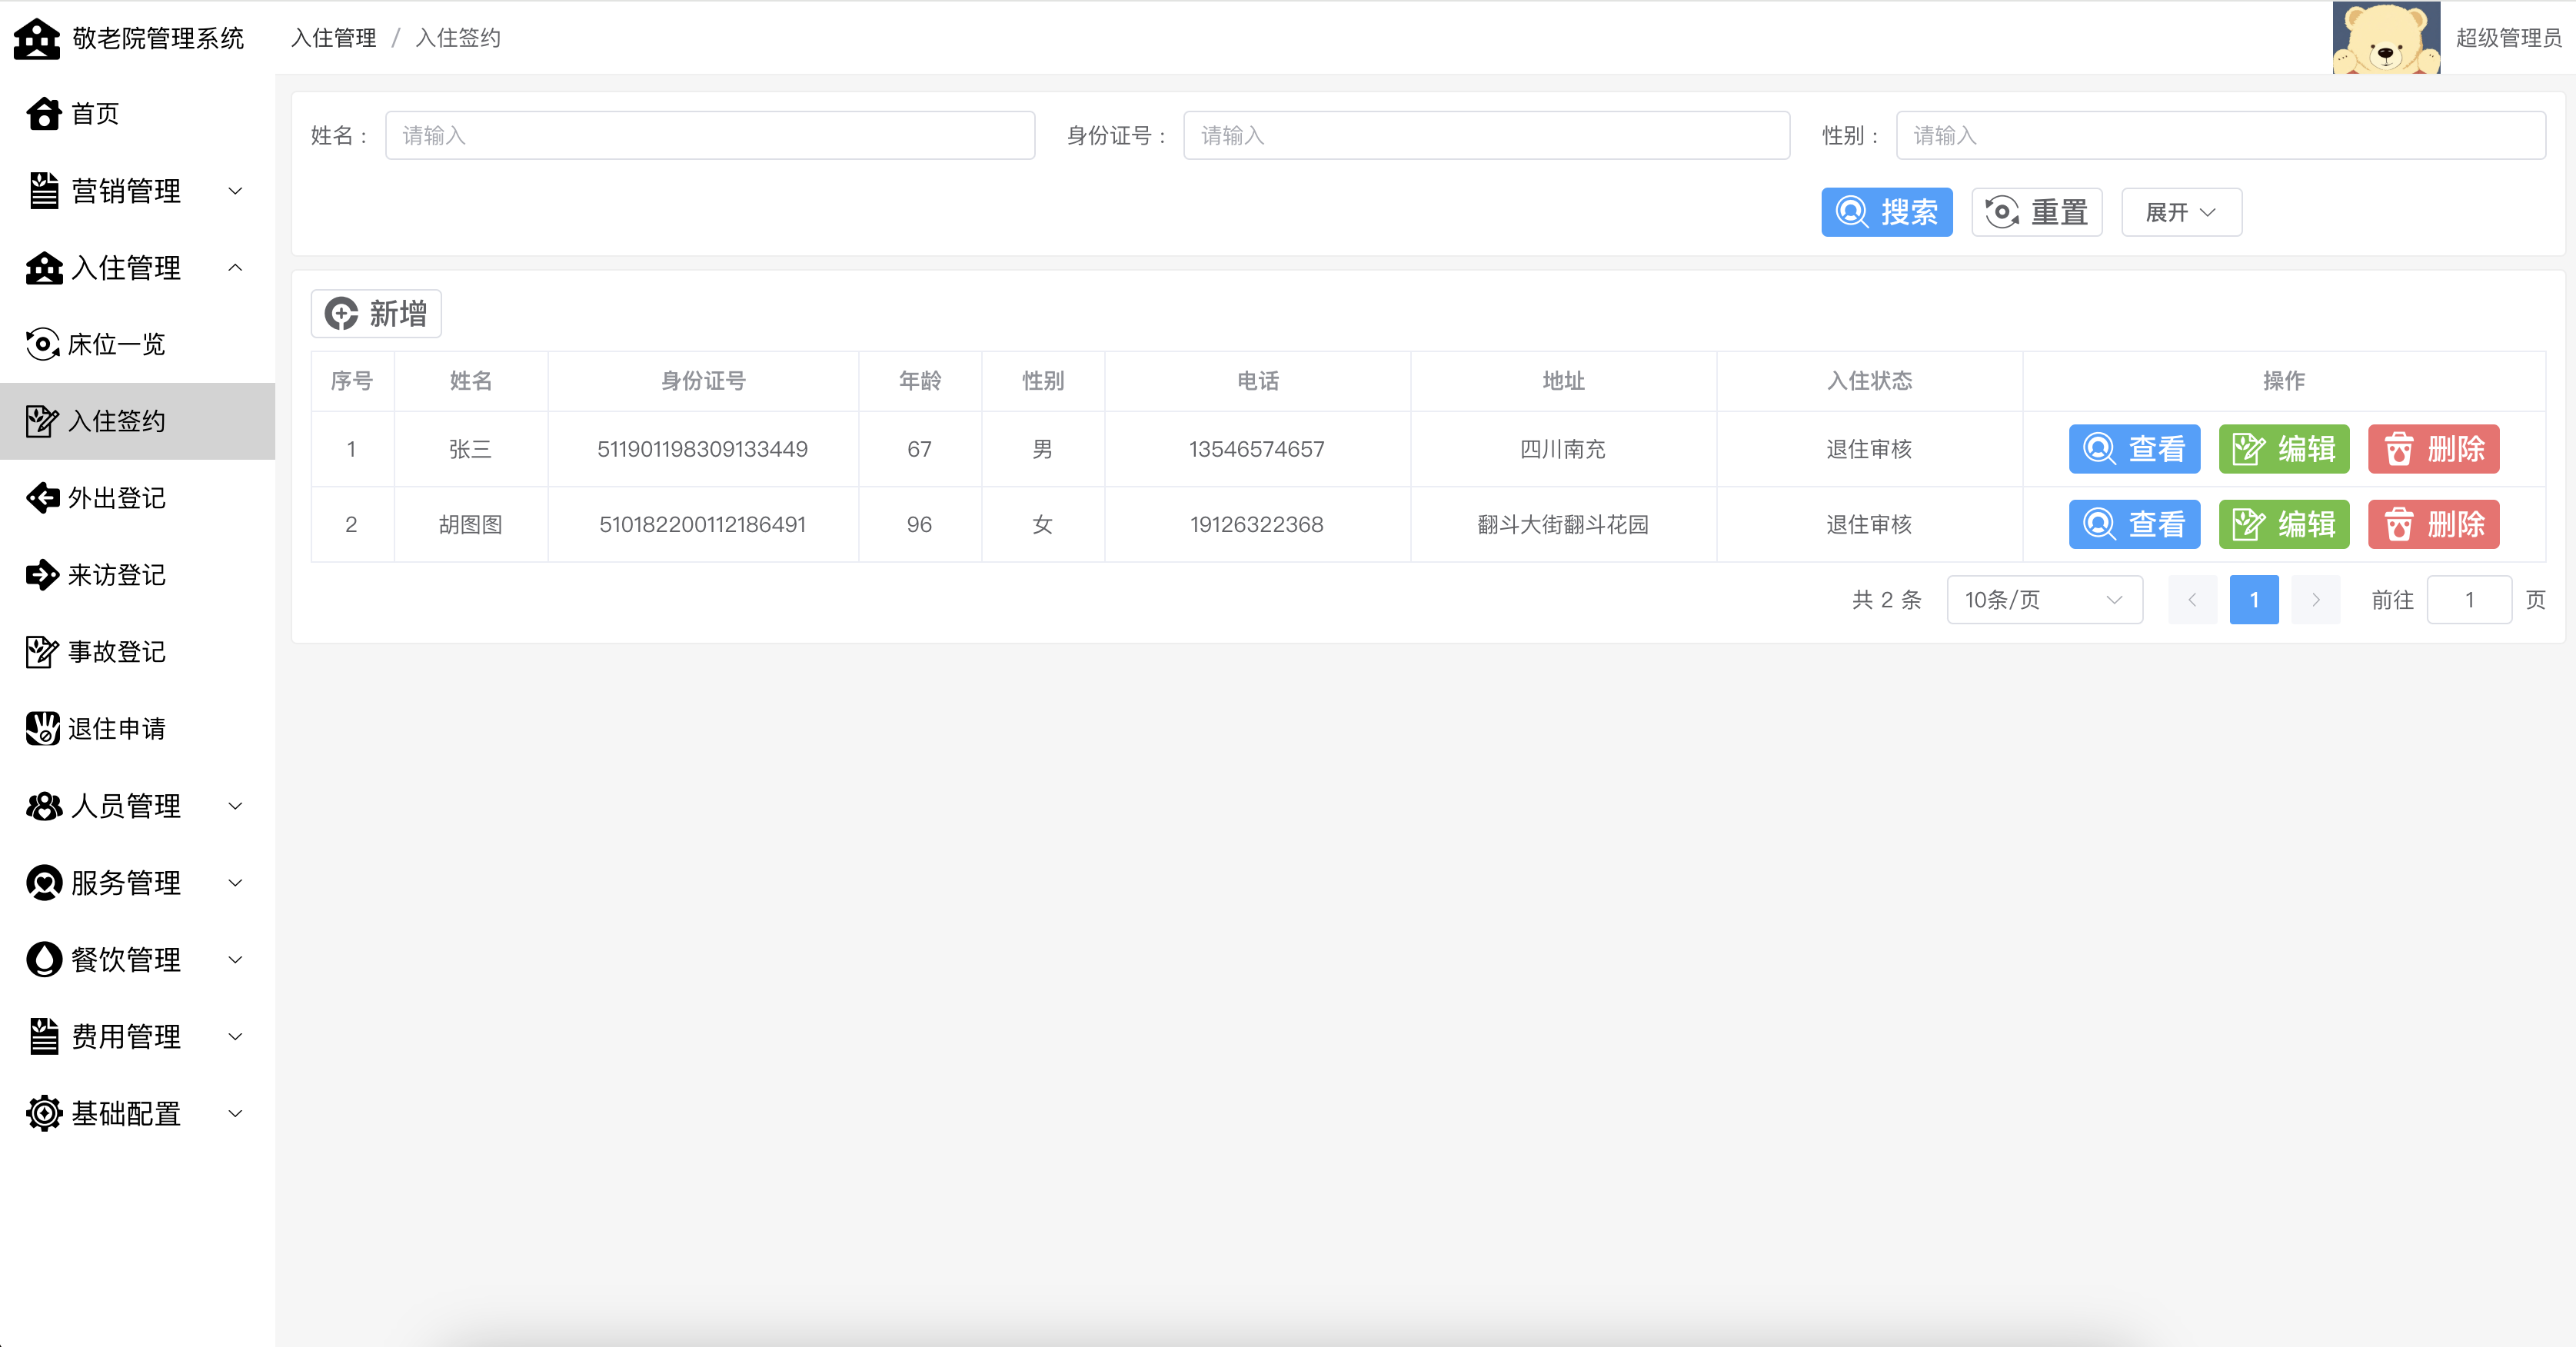The image size is (2576, 1347).
Task: Click the 退住申请 hand icon
Action: pyautogui.click(x=42, y=729)
